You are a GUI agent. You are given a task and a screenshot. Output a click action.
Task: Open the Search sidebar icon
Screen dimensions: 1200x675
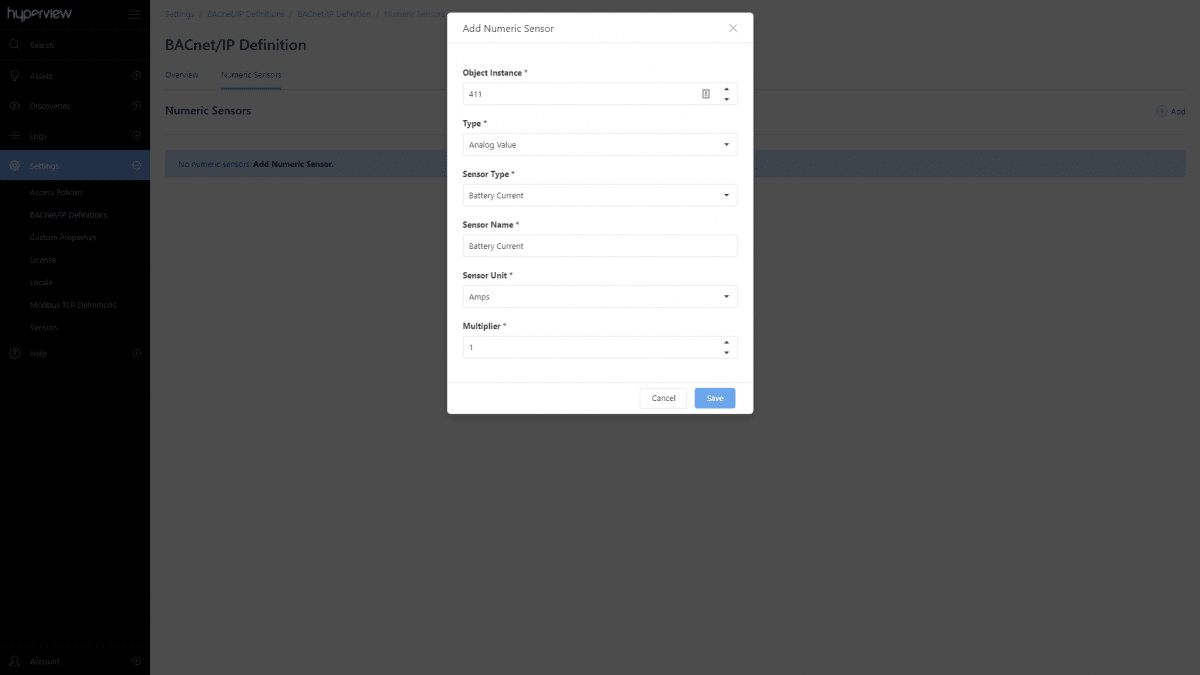point(14,44)
